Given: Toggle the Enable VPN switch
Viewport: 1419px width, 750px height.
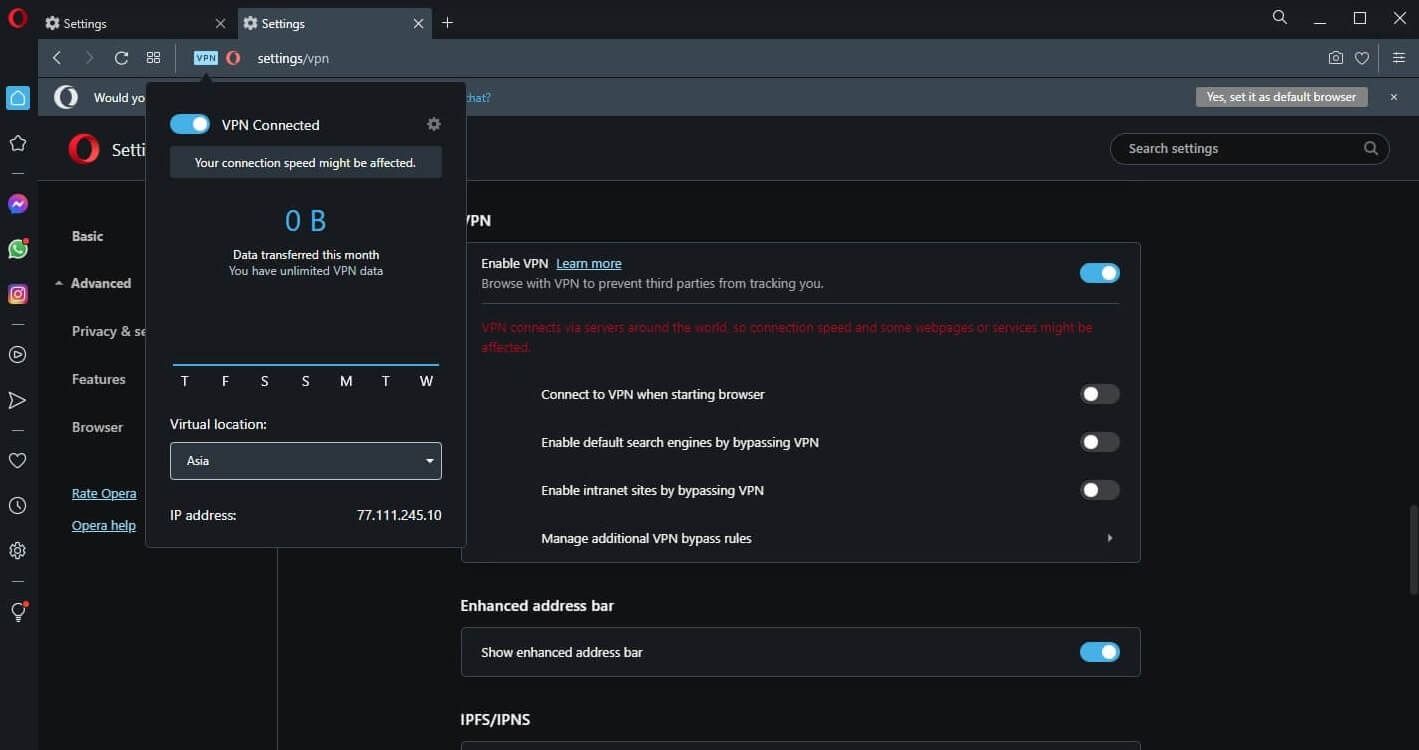Looking at the screenshot, I should [1099, 273].
